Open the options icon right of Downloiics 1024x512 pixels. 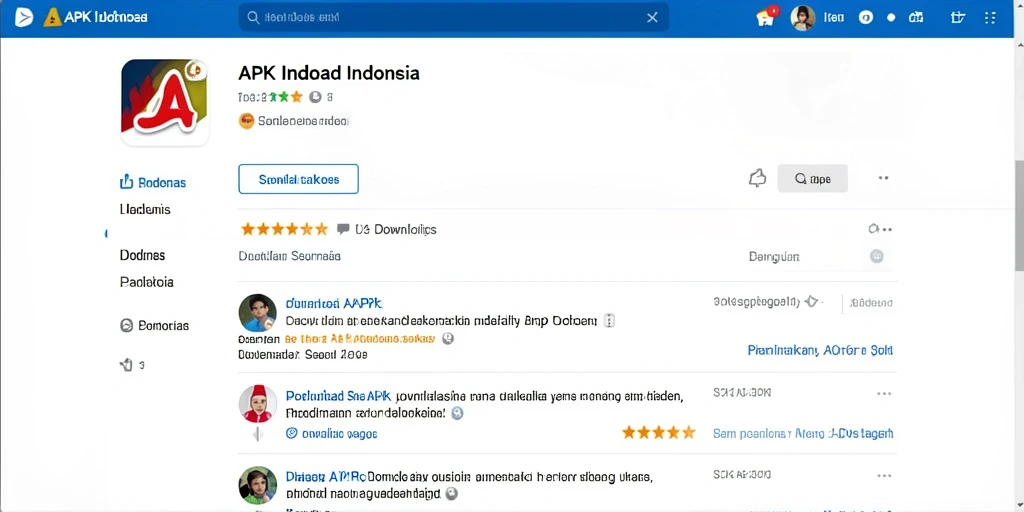pos(880,229)
